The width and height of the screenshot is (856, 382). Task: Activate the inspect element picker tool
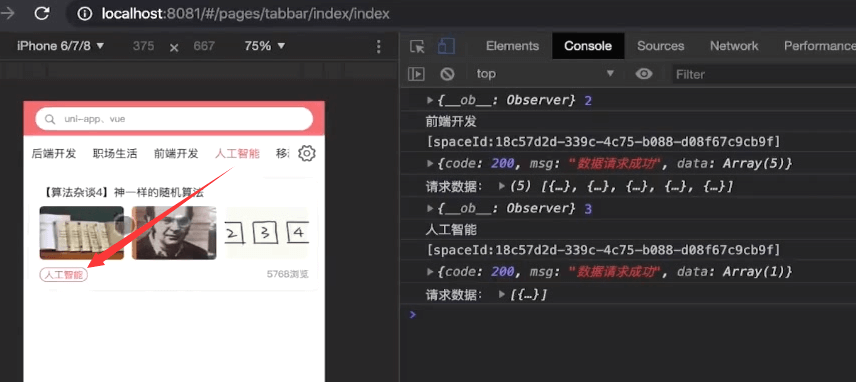418,46
